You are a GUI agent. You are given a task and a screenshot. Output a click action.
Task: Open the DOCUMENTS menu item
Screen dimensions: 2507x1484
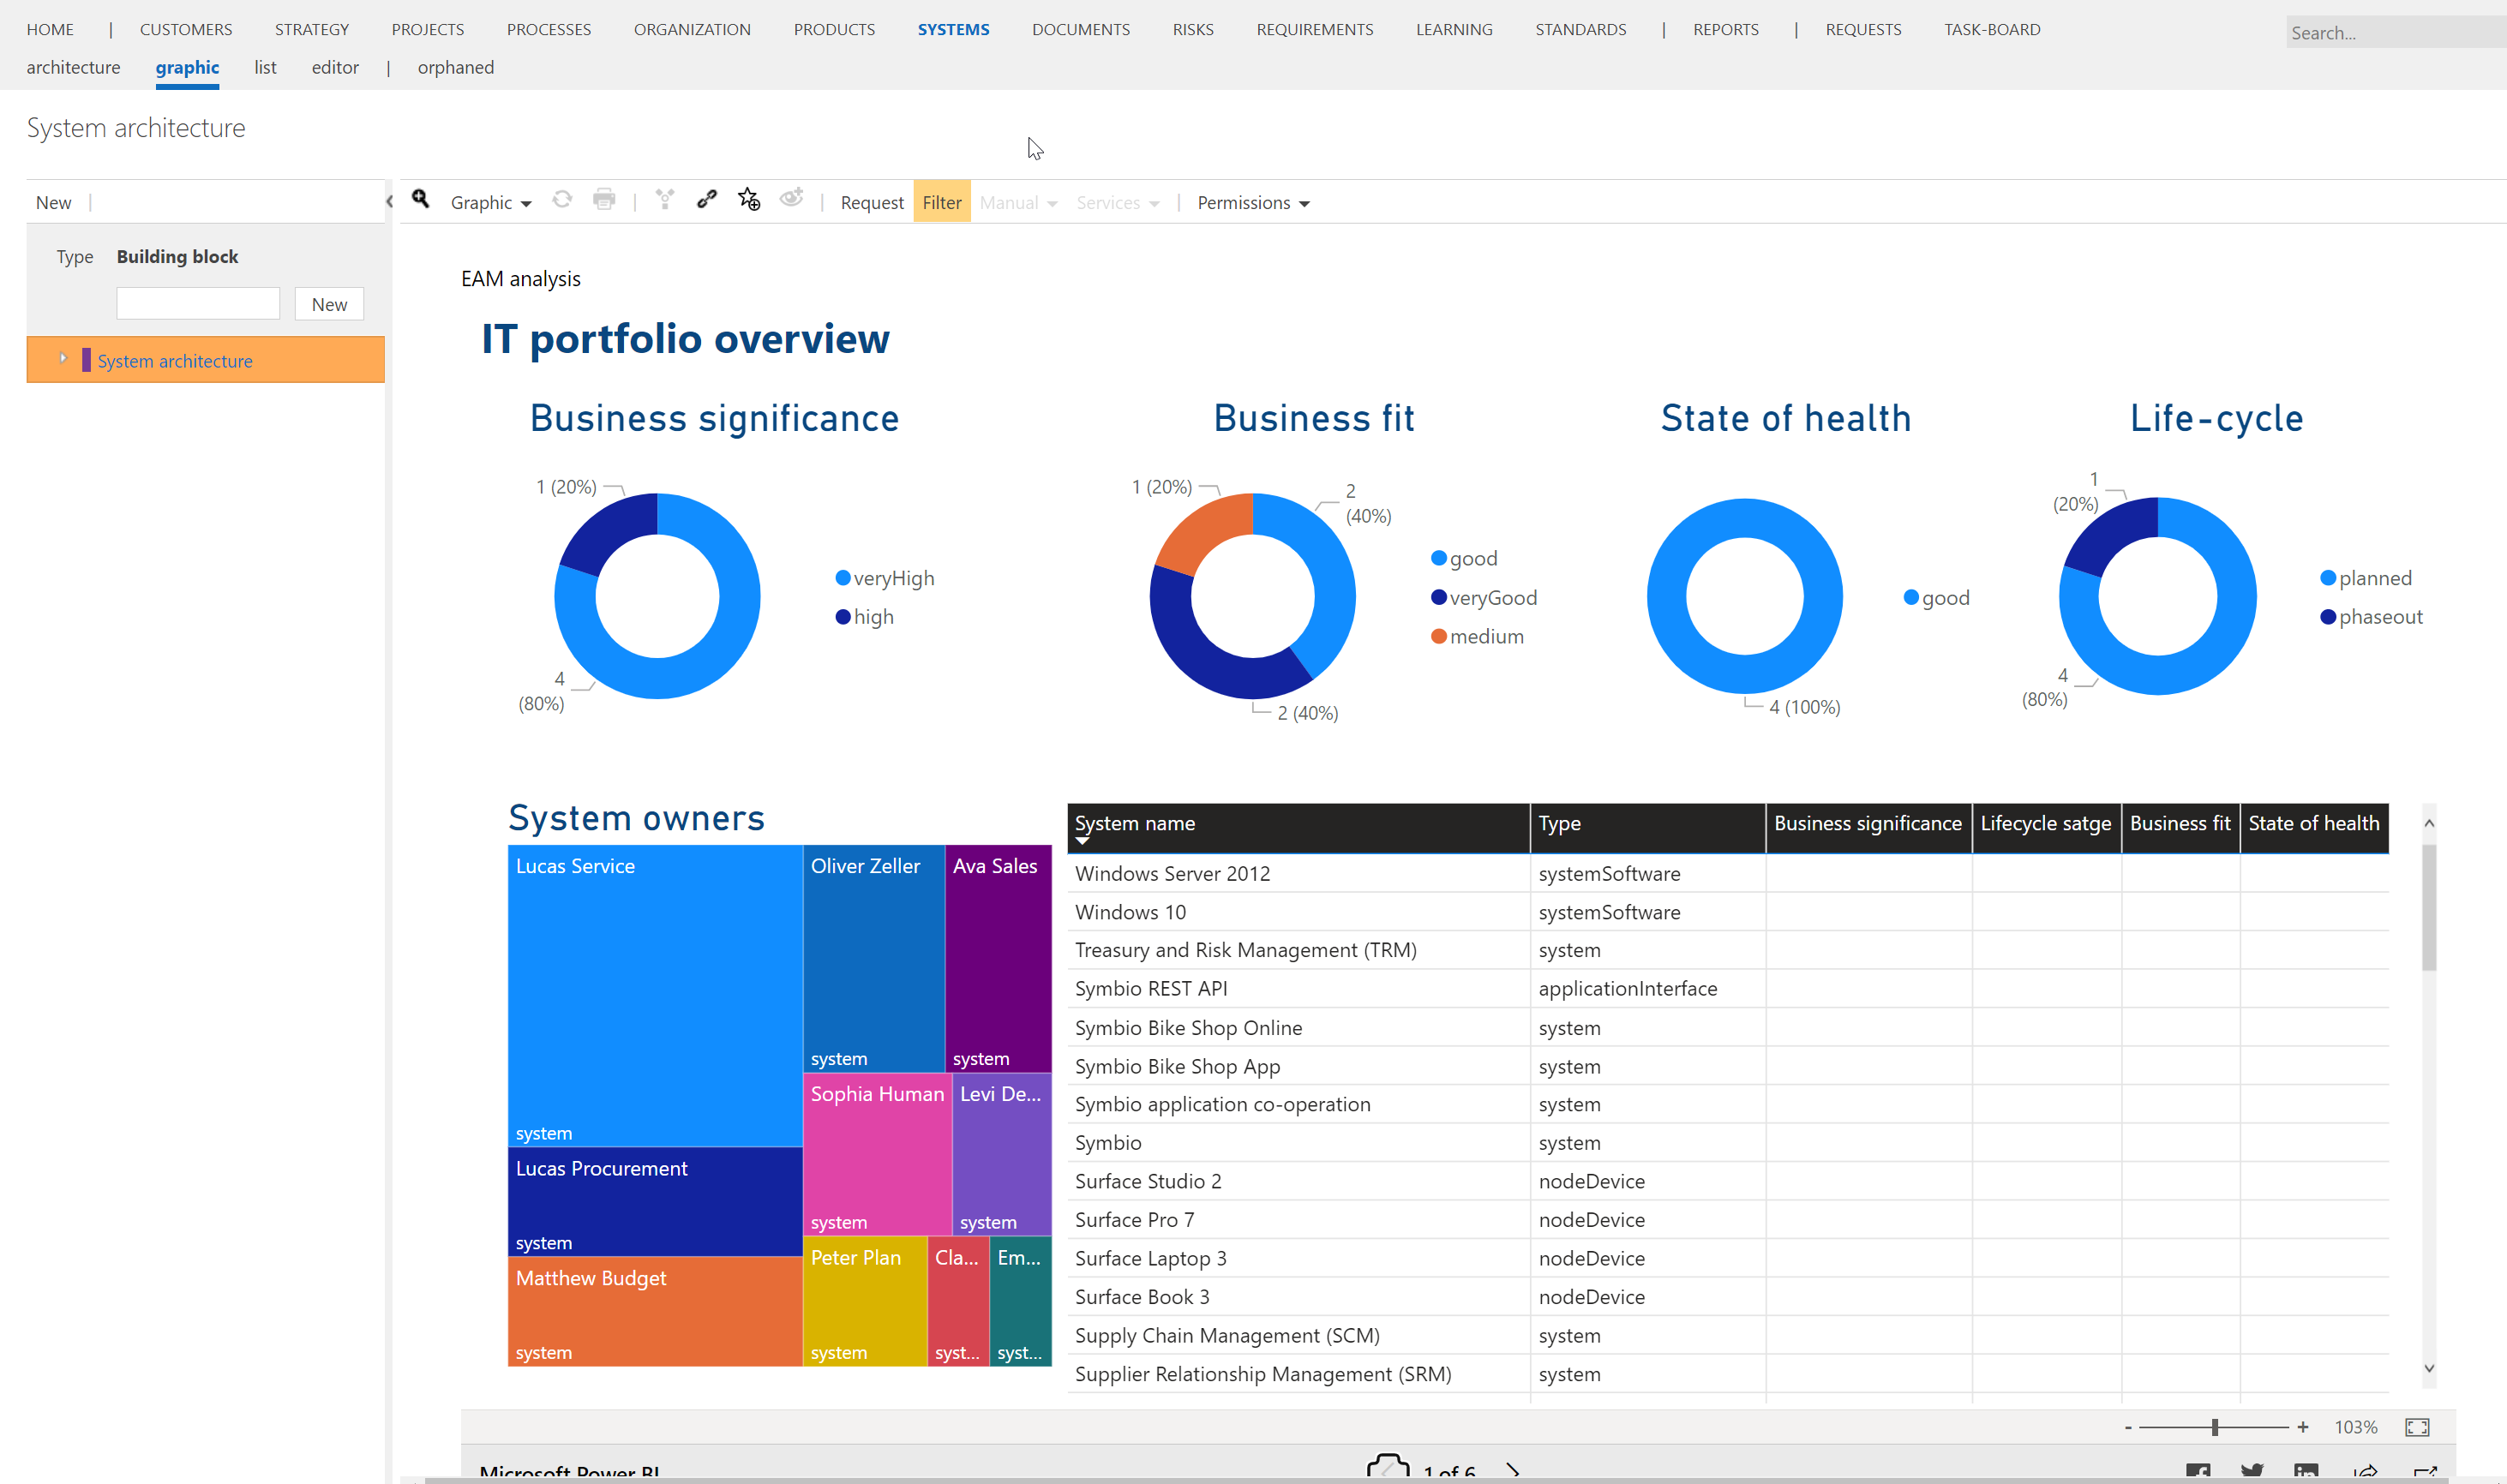1080,30
